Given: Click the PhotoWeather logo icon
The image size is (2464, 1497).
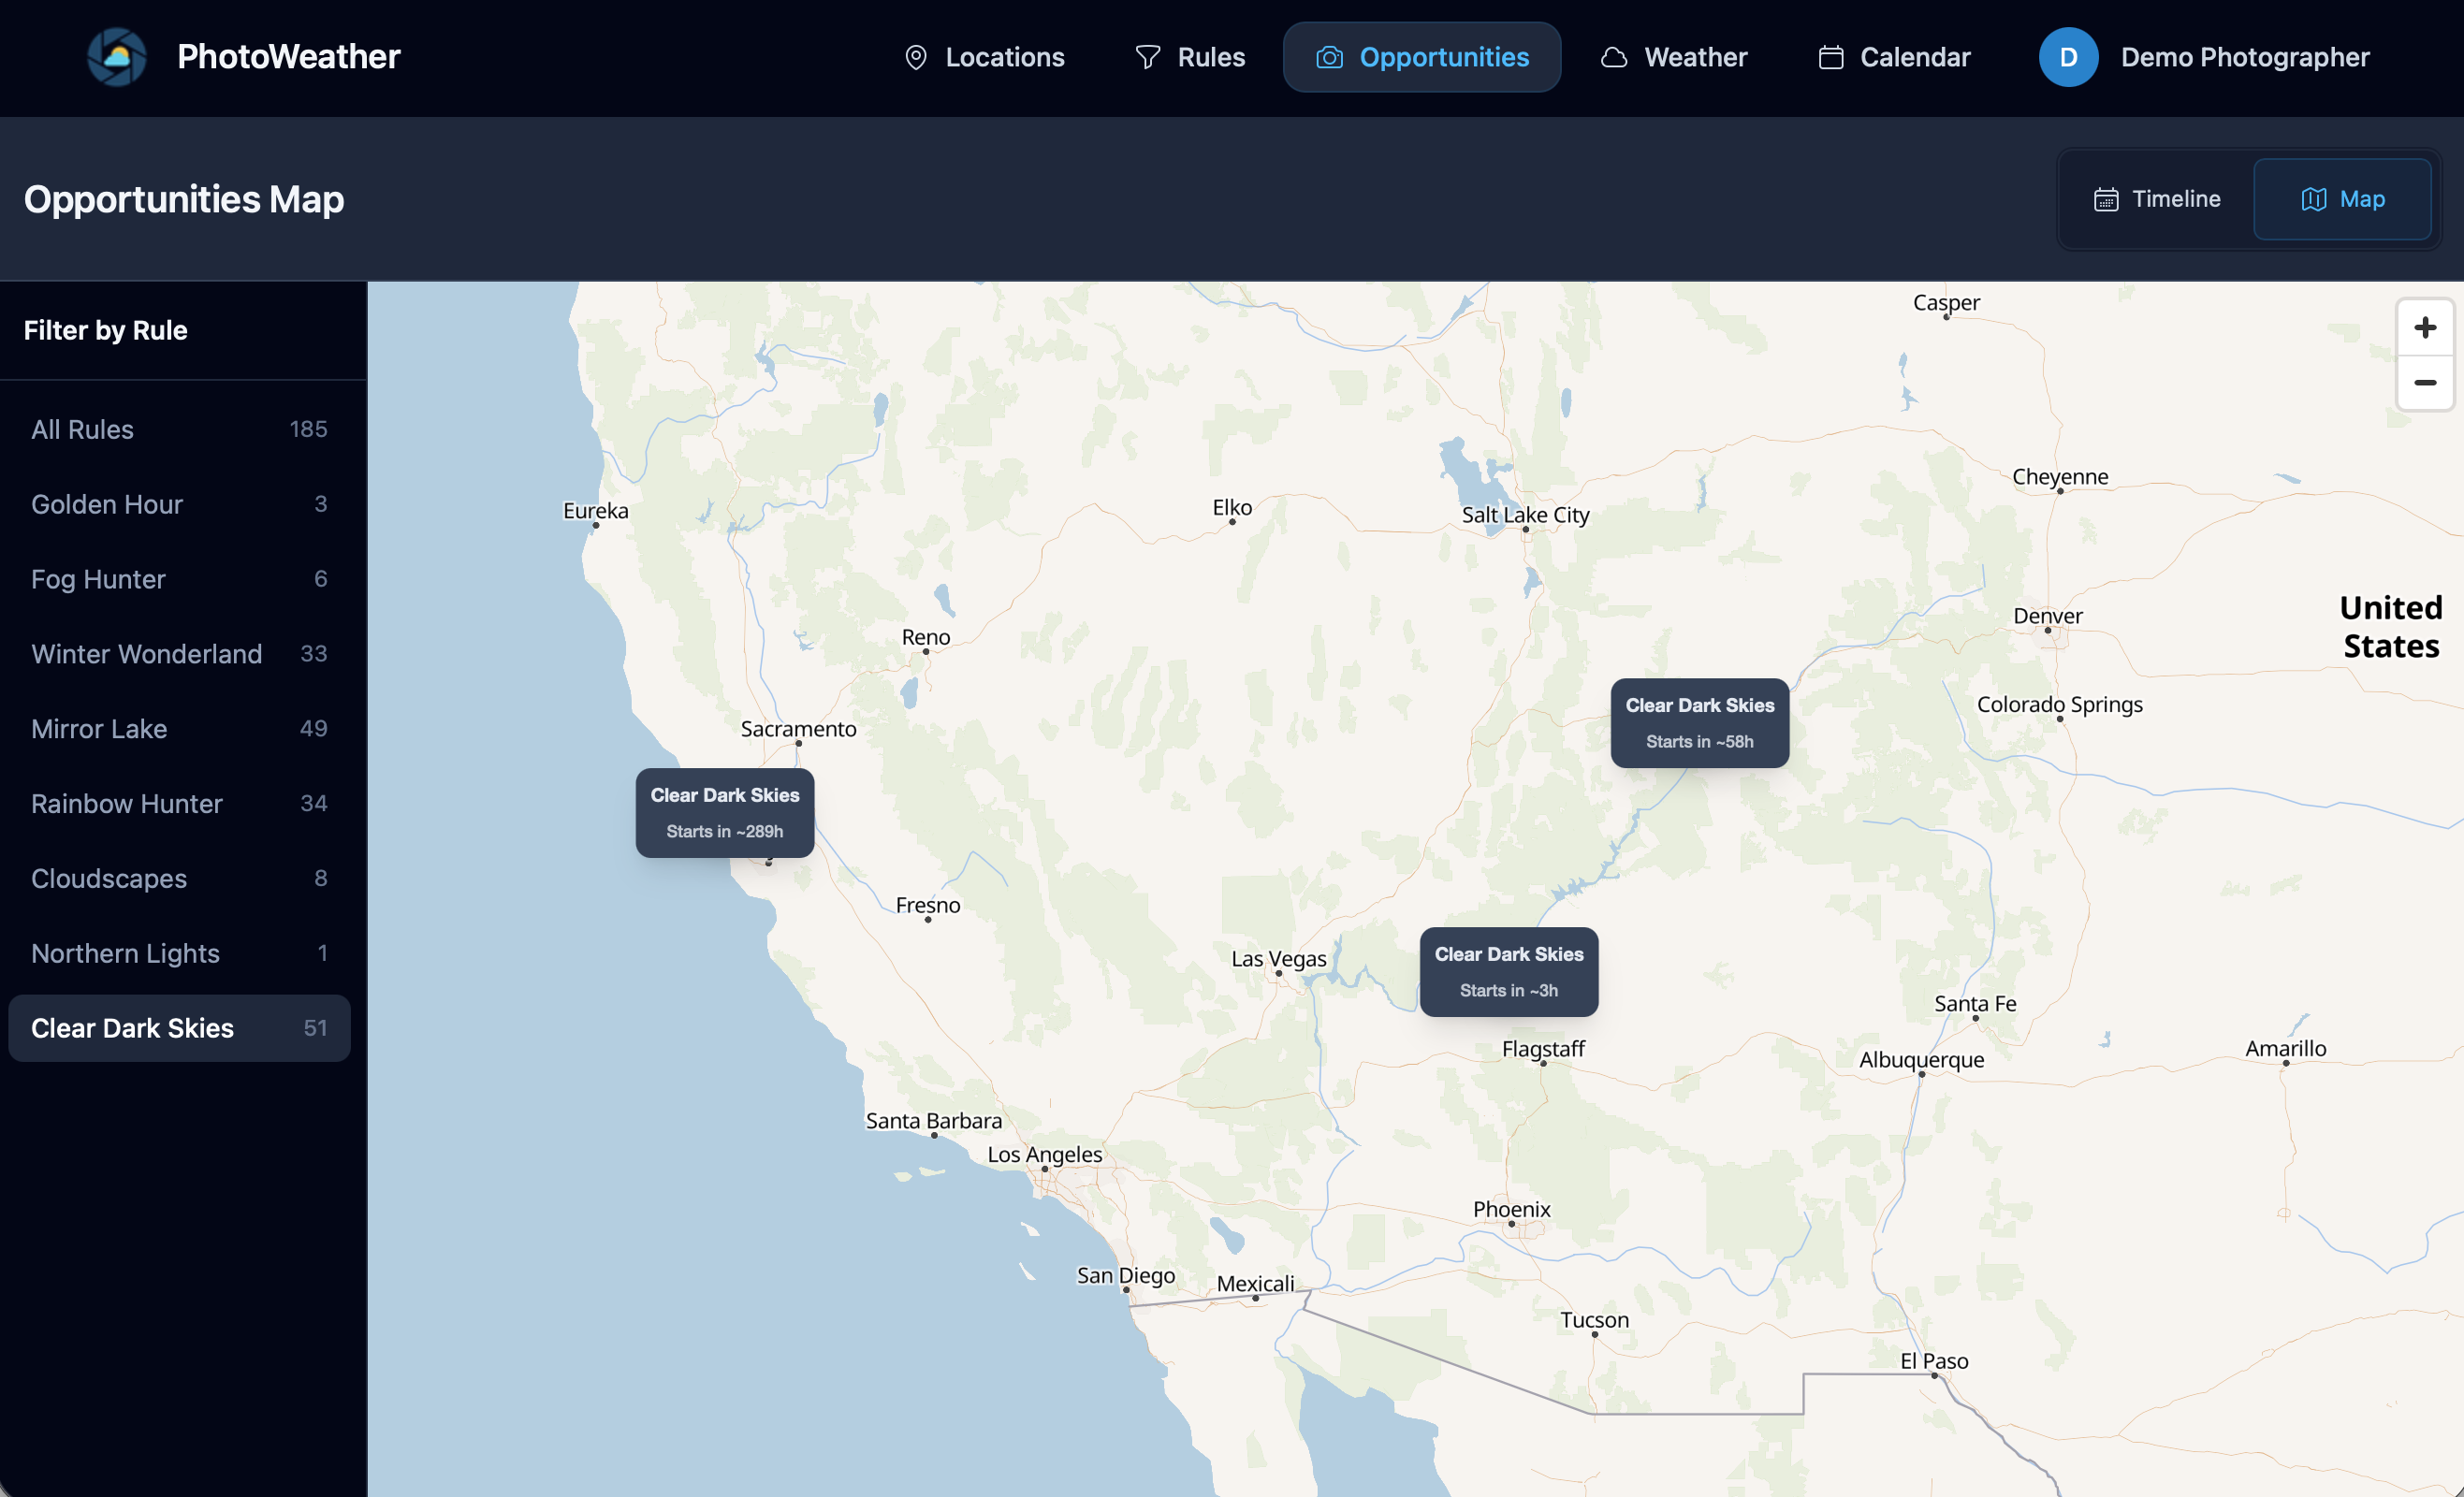Looking at the screenshot, I should click(116, 57).
